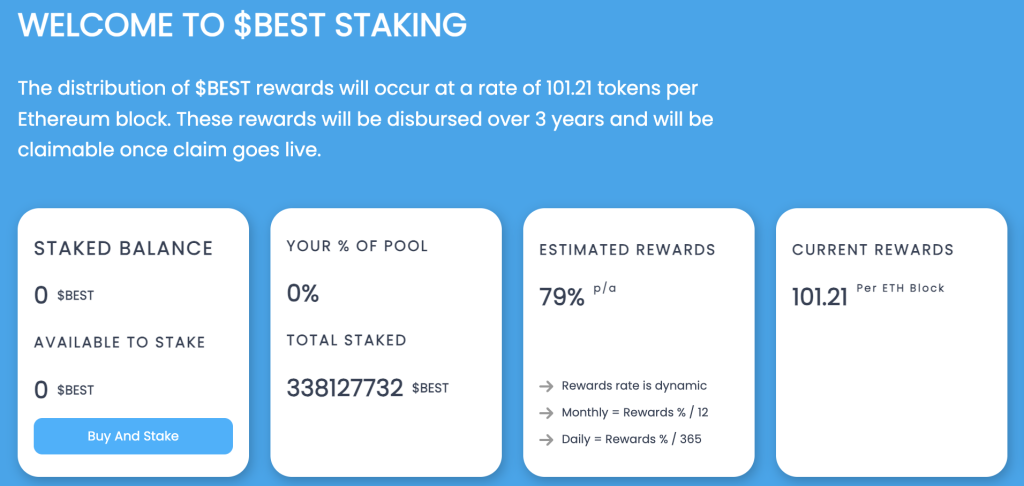1024x486 pixels.
Task: Click the 0% pool share value
Action: click(302, 293)
